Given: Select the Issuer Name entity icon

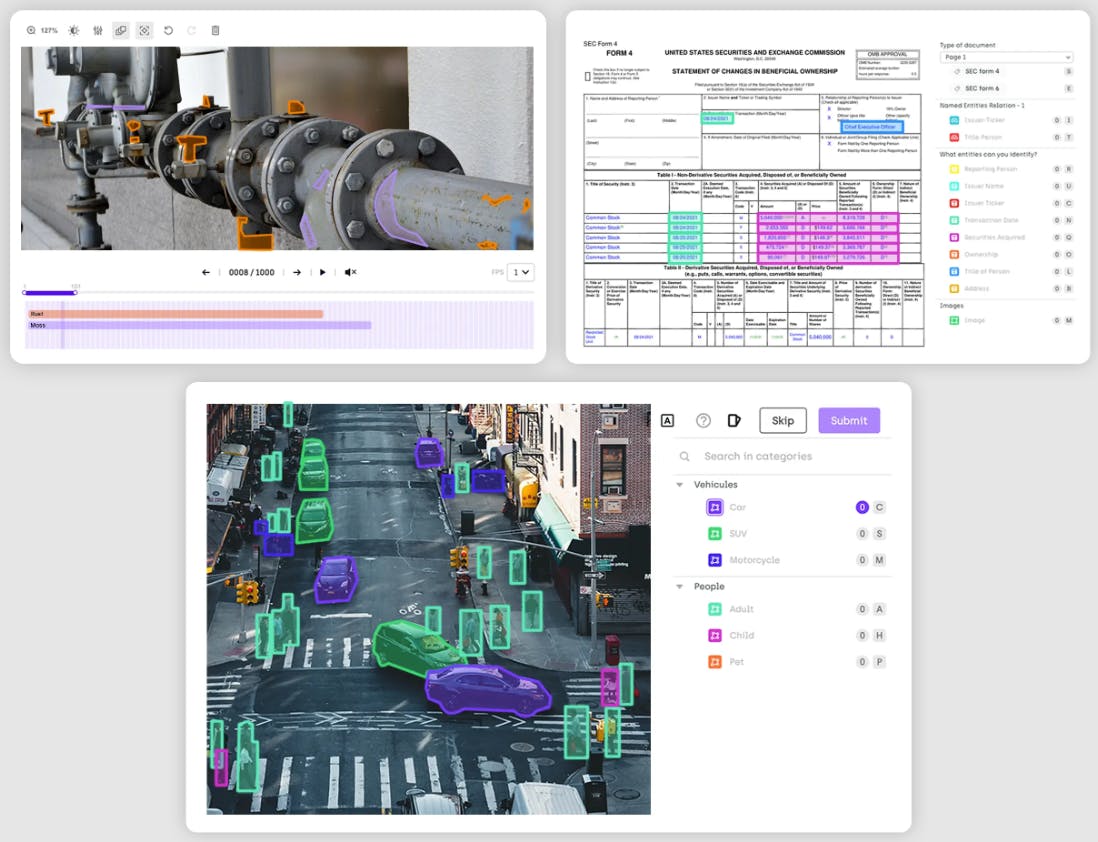Looking at the screenshot, I should tap(954, 186).
